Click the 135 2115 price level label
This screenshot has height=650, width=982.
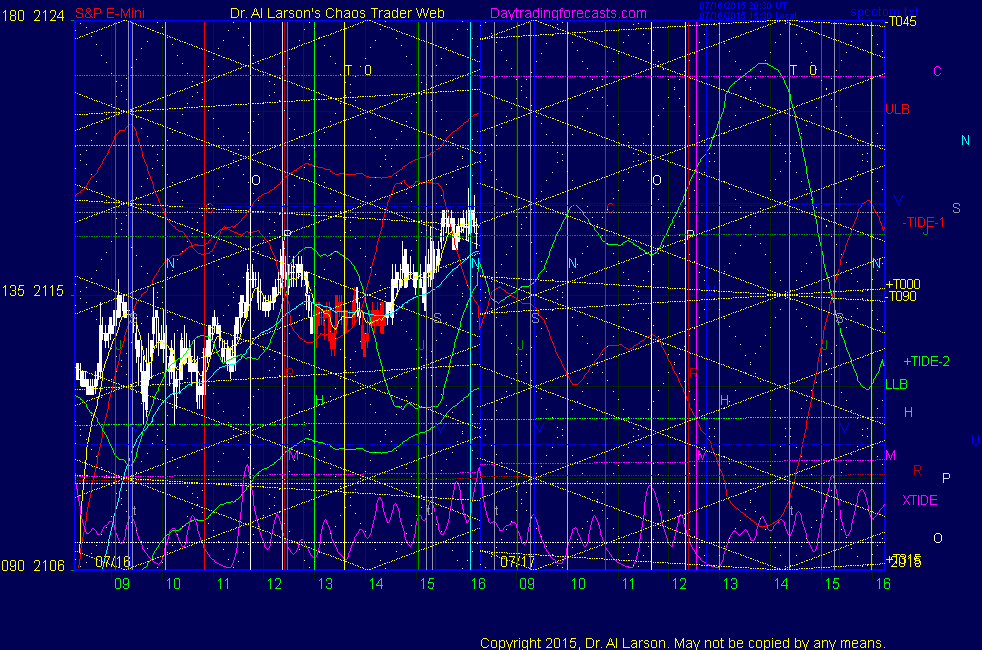[34, 292]
